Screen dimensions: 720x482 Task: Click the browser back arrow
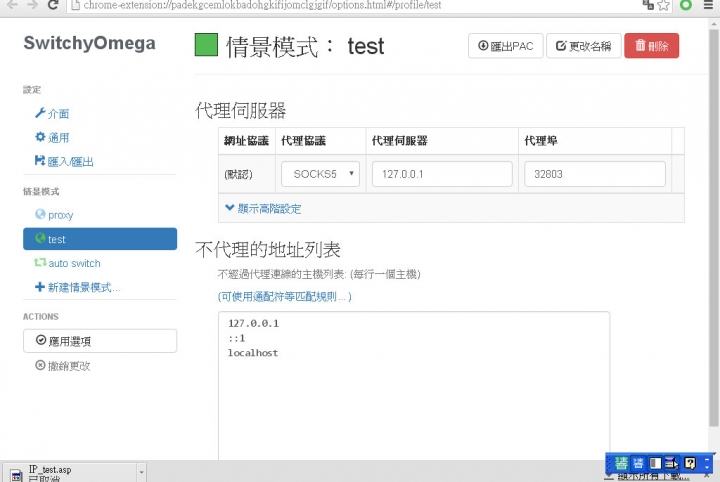tap(12, 5)
